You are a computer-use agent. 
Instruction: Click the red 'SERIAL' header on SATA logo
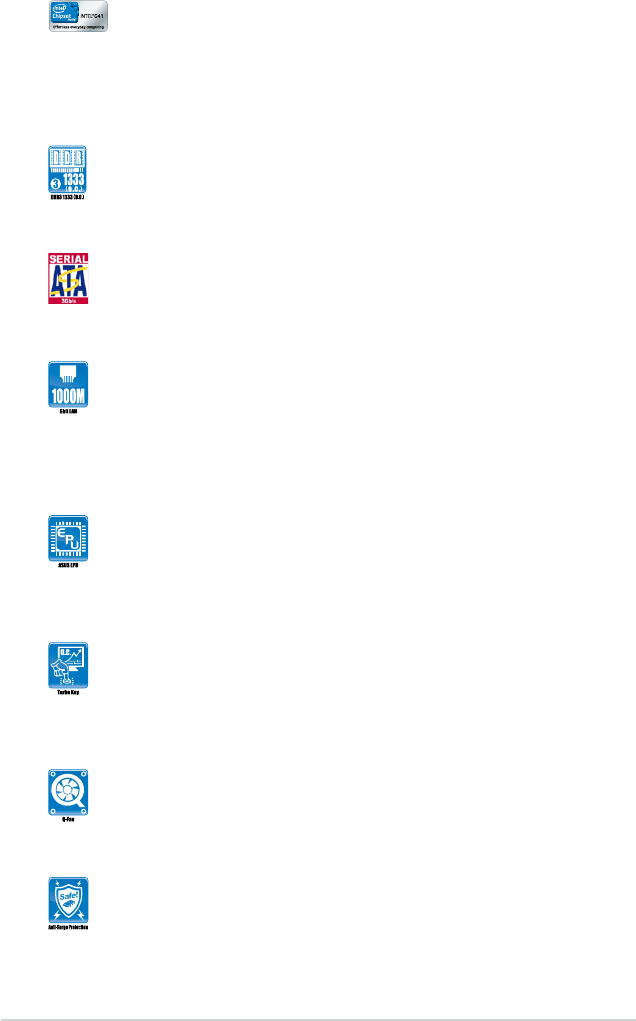68,259
